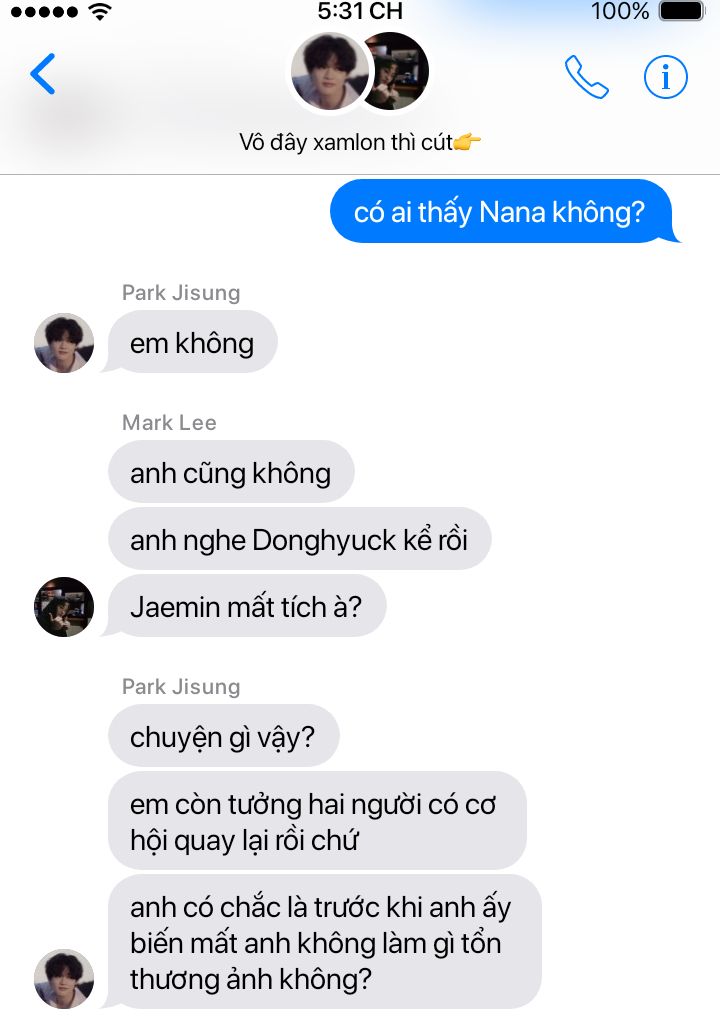Viewport: 720px width, 1026px height.
Task: Tap the message 'anh cũng không'
Action: 231,472
